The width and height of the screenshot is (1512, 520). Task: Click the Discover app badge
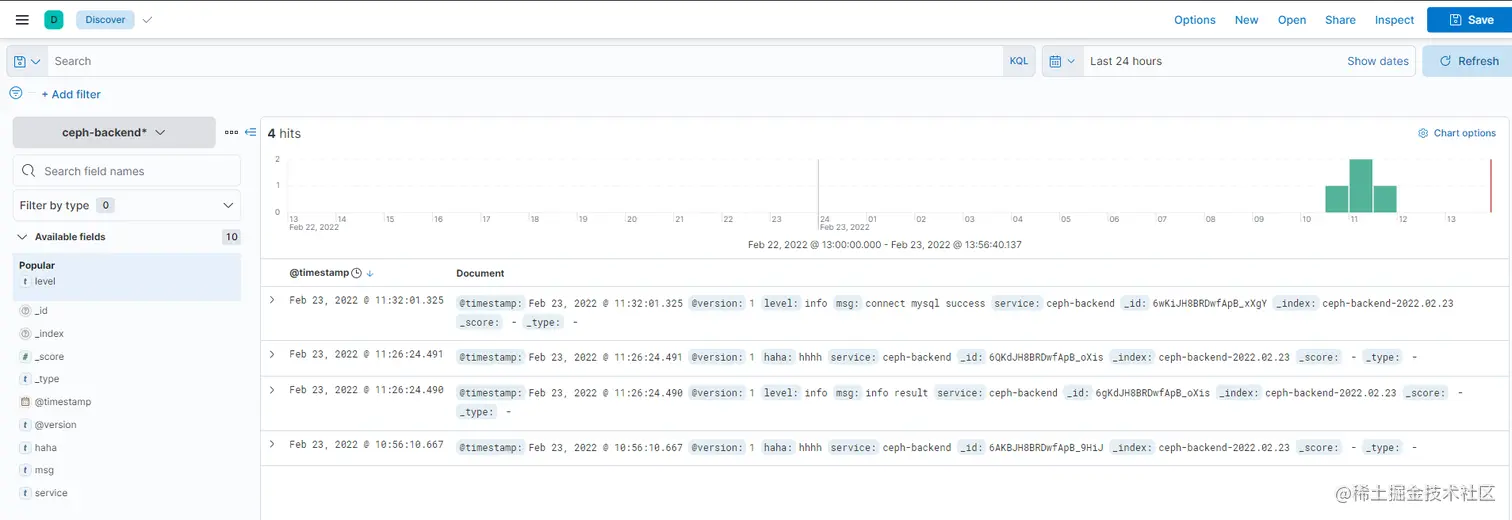(105, 19)
